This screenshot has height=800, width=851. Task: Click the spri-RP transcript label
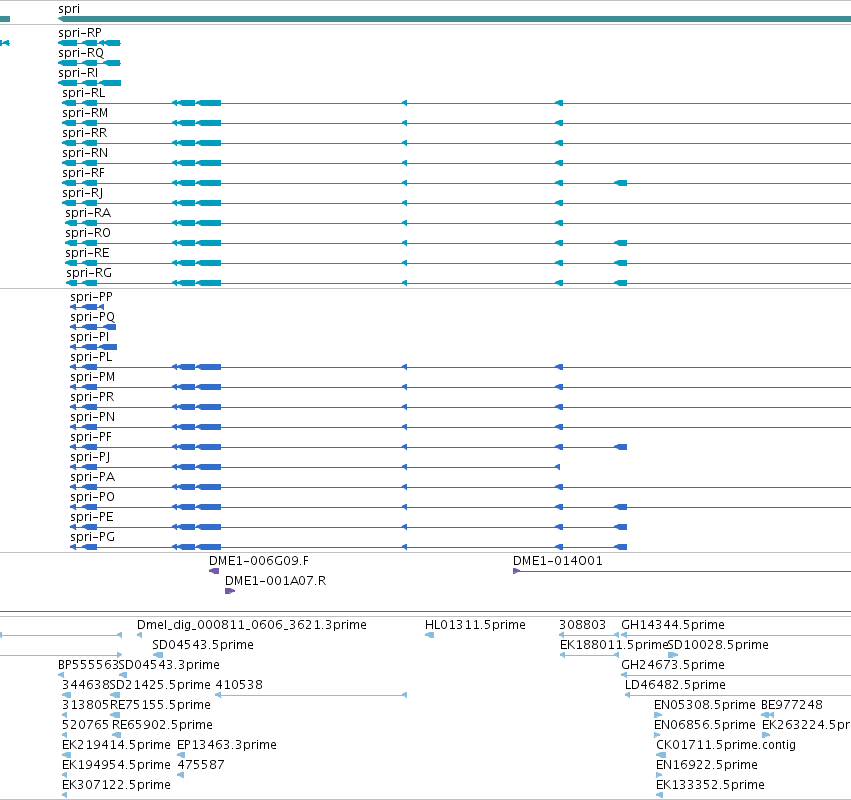pyautogui.click(x=80, y=33)
